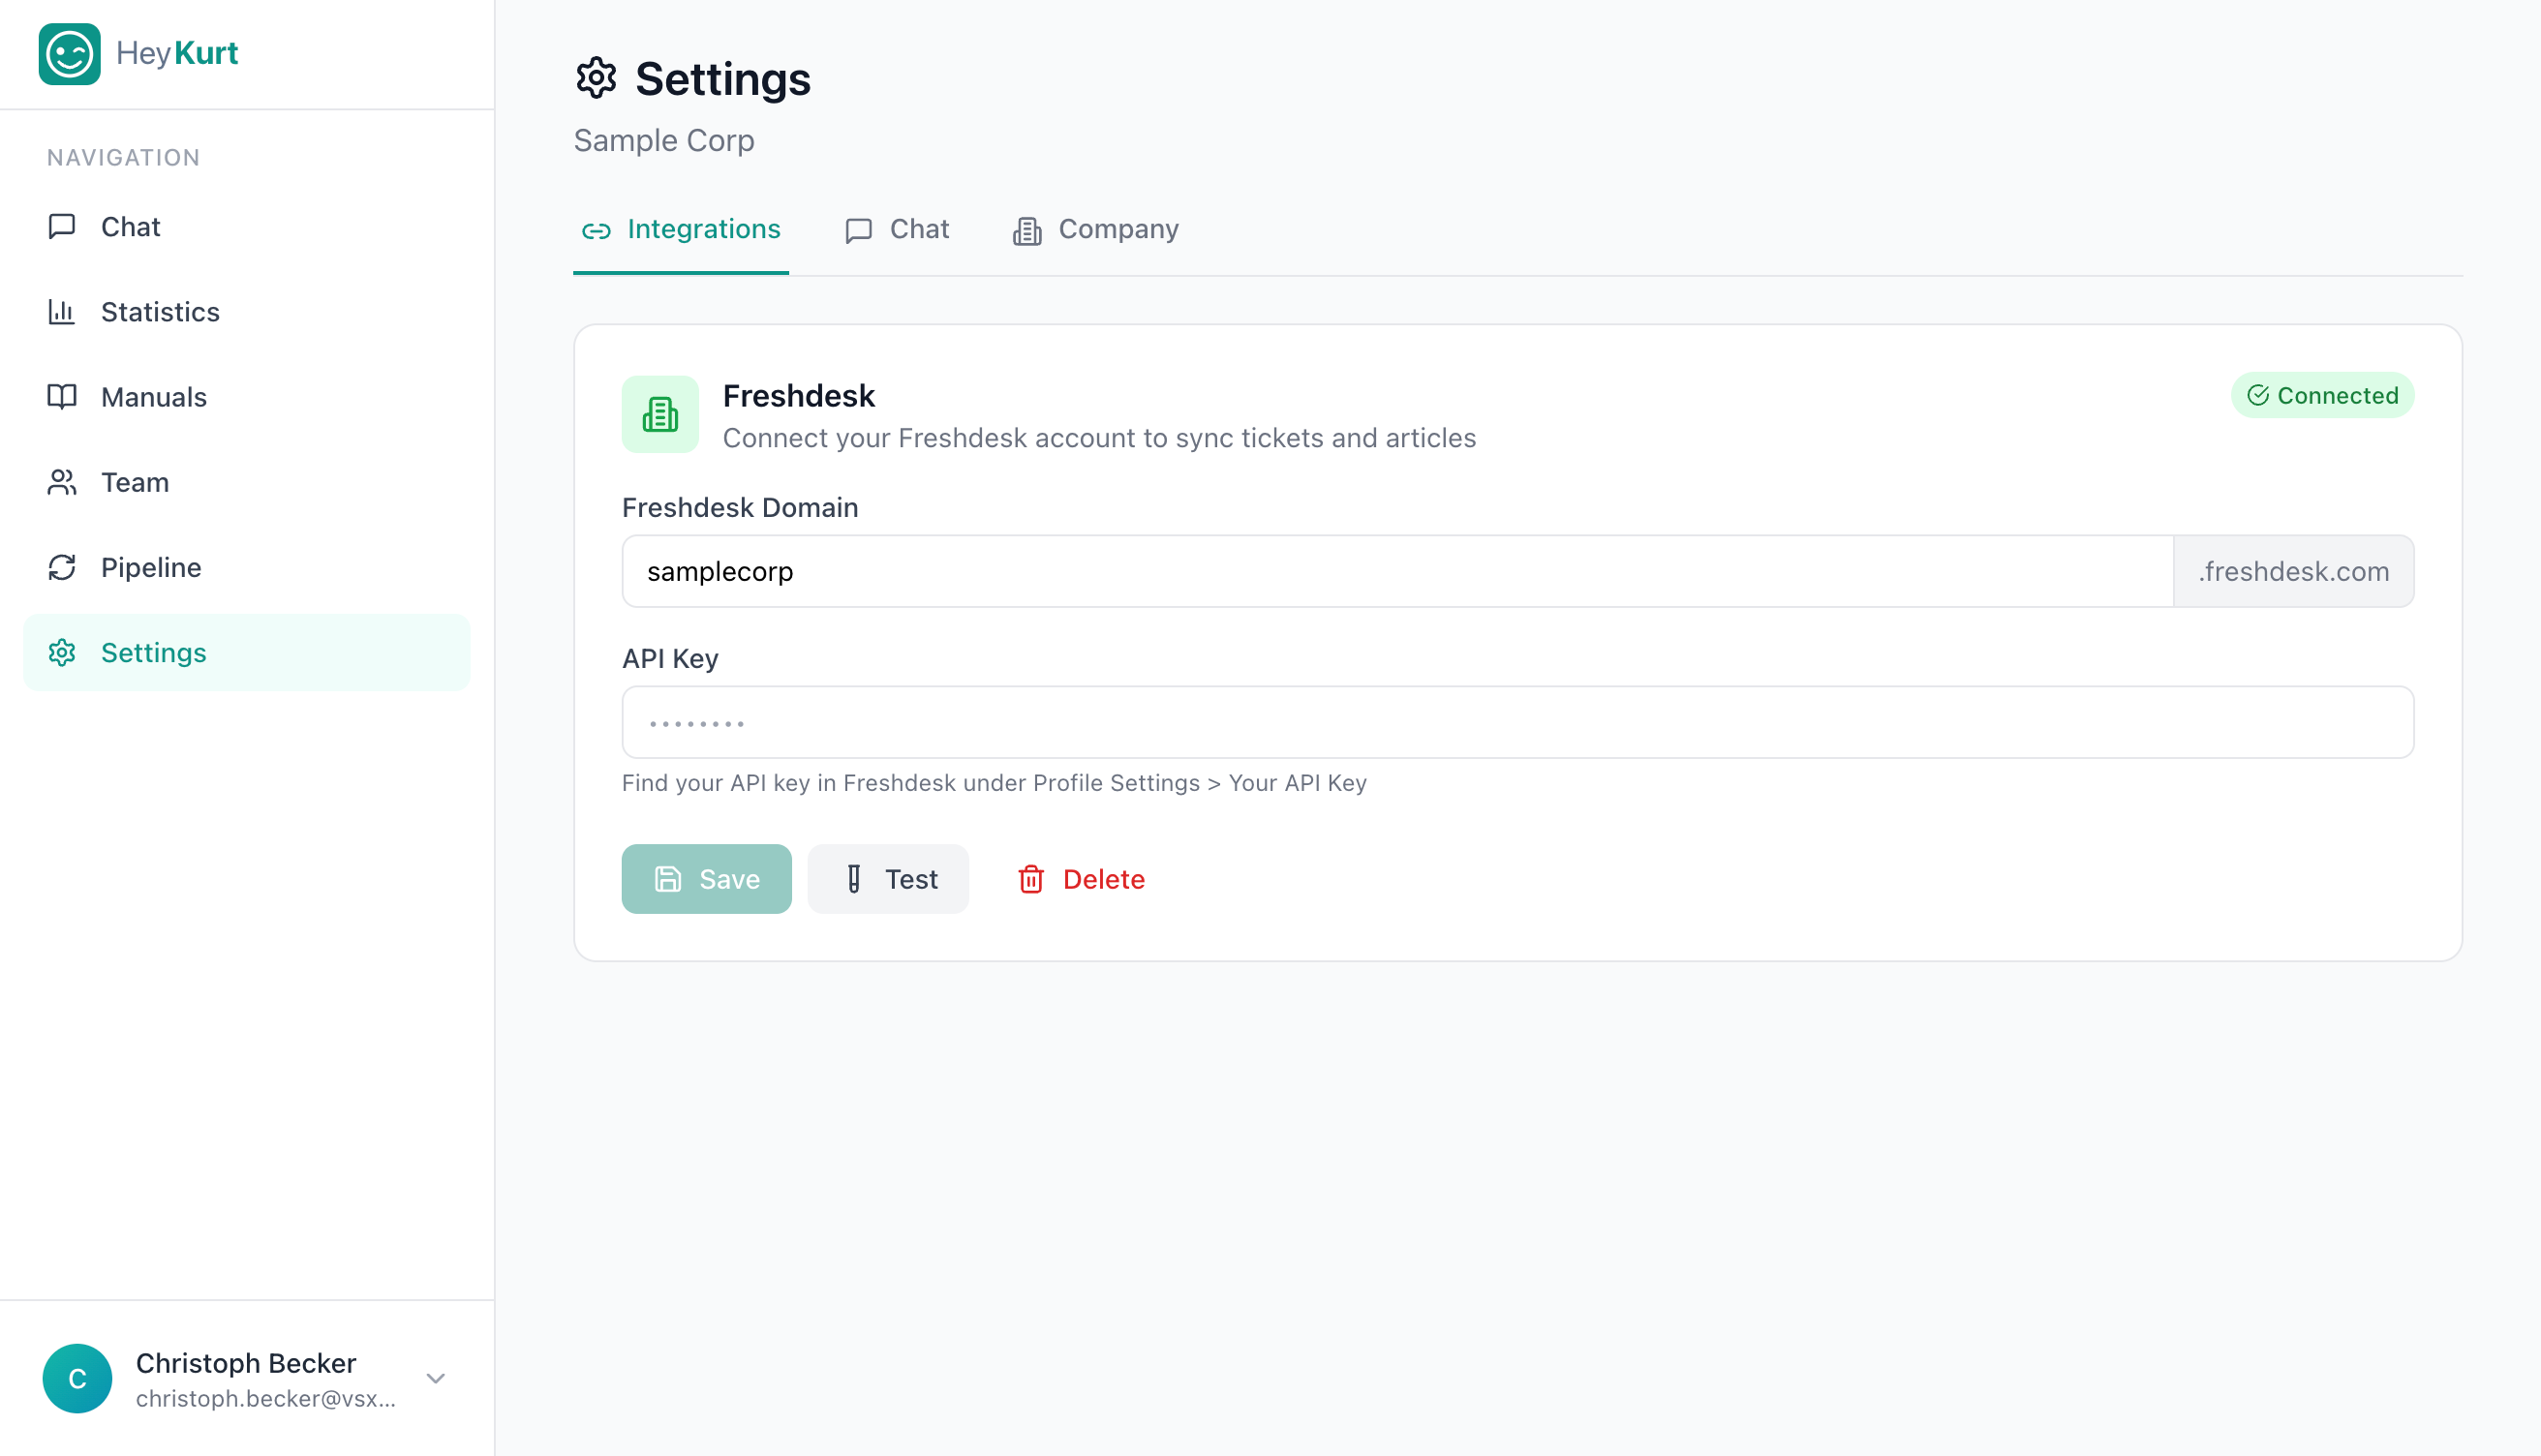The width and height of the screenshot is (2541, 1456).
Task: Select the Chat icon in the sidebar
Action: [62, 226]
